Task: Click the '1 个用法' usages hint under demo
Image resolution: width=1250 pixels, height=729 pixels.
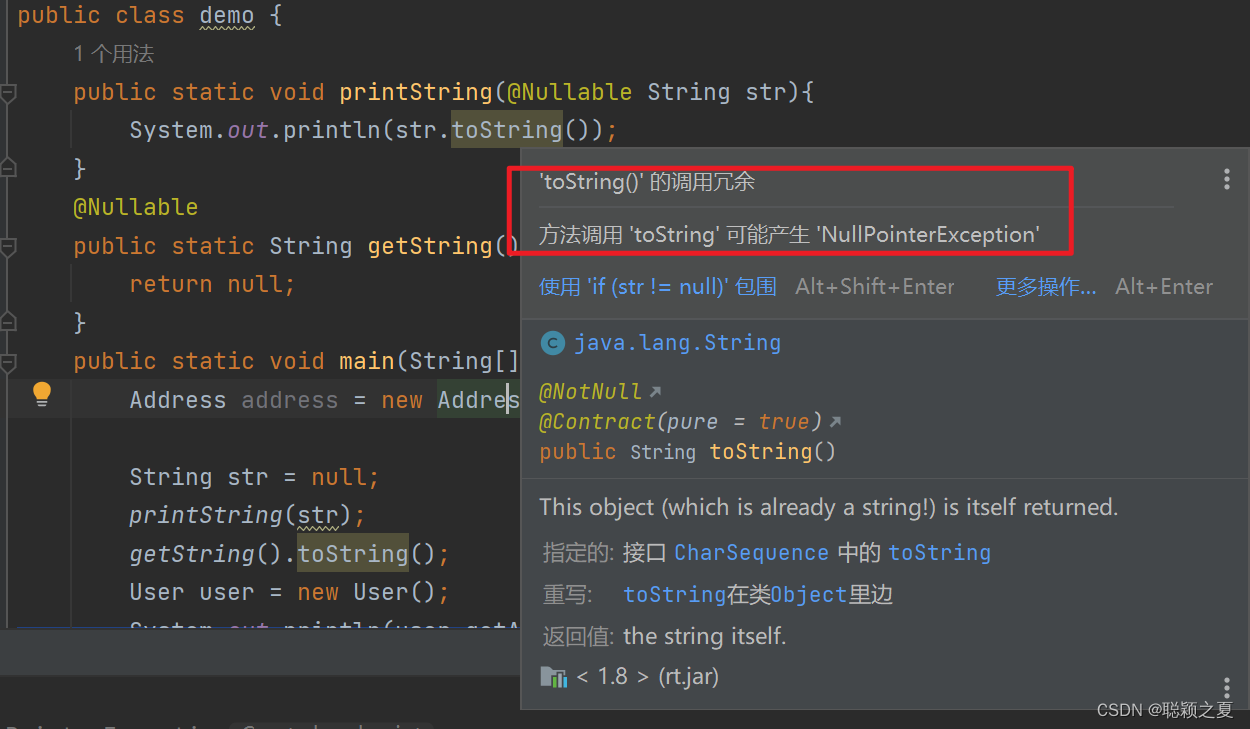Action: point(112,53)
